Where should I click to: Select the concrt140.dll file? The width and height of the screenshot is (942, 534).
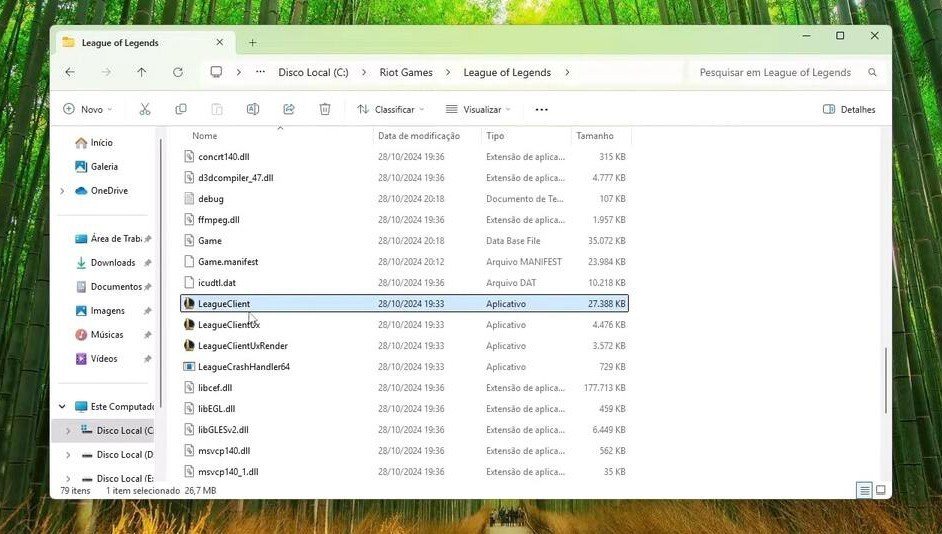pyautogui.click(x=405, y=156)
